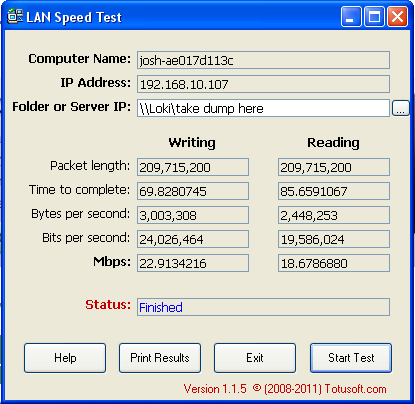This screenshot has width=415, height=404.
Task: Click the Exit button
Action: tap(255, 358)
